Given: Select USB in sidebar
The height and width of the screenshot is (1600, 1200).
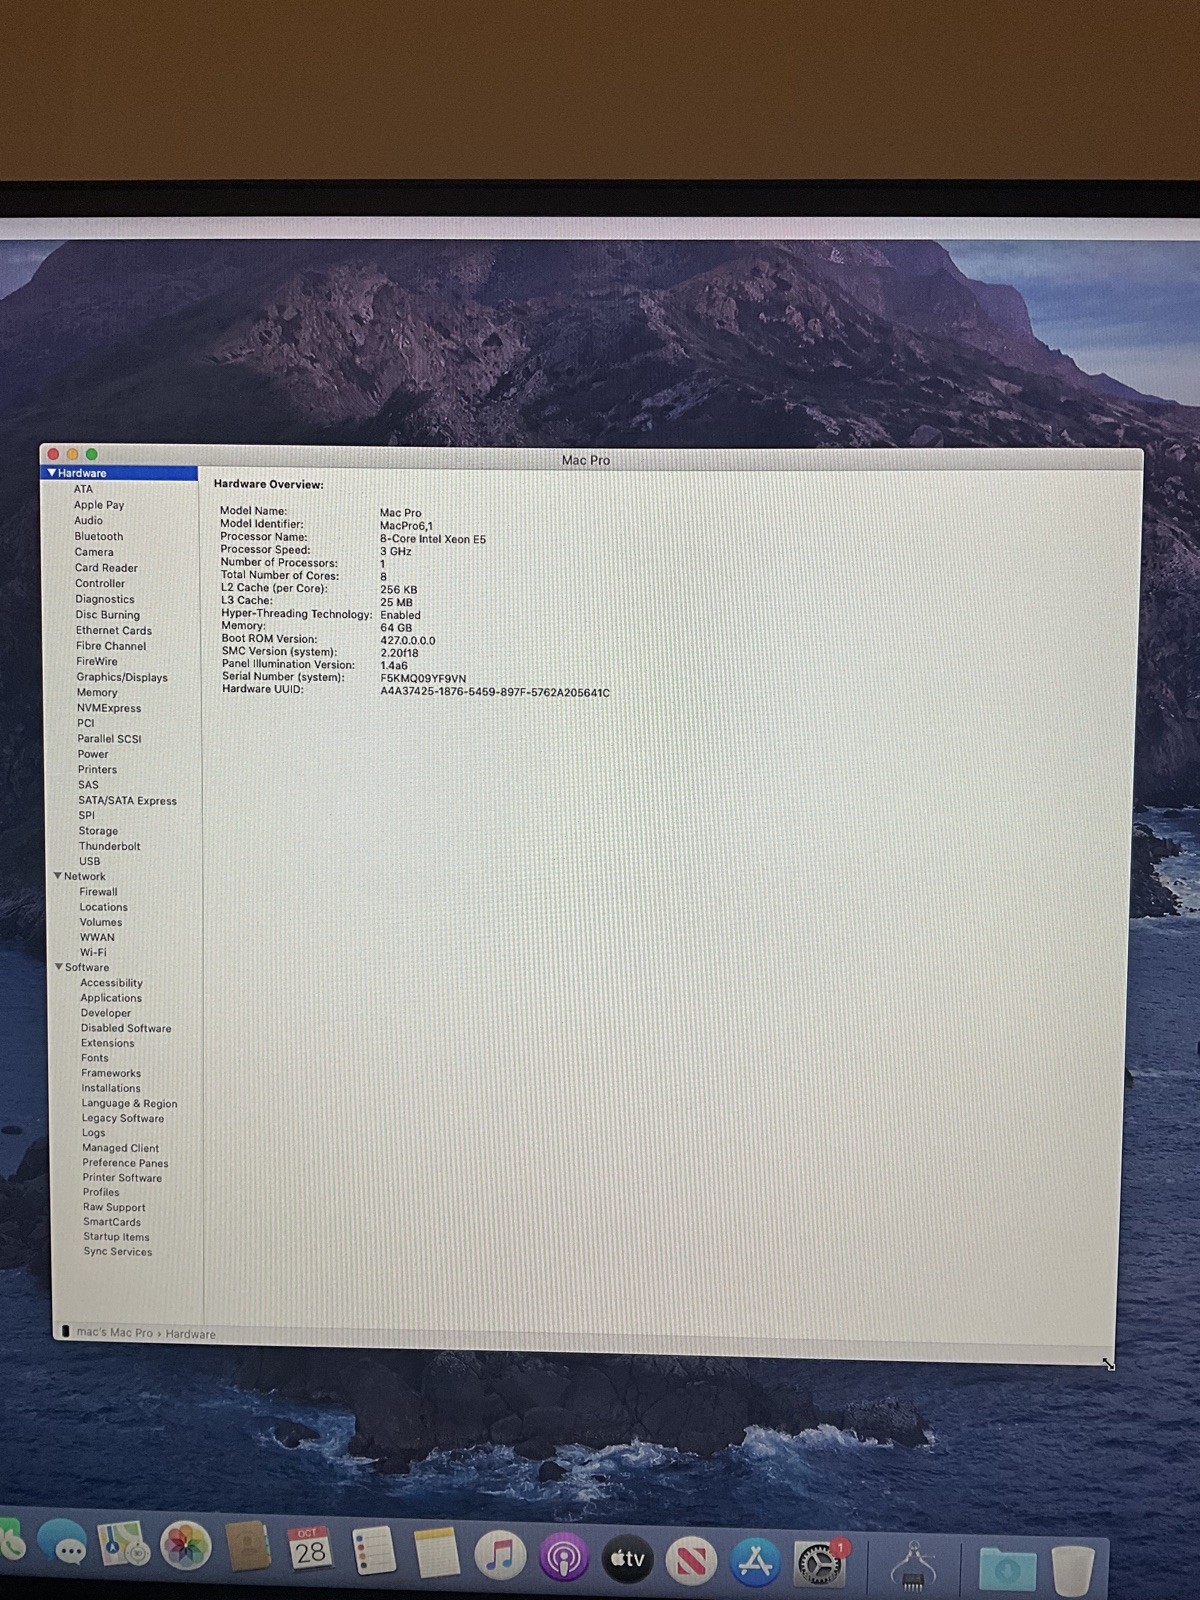Looking at the screenshot, I should point(90,861).
